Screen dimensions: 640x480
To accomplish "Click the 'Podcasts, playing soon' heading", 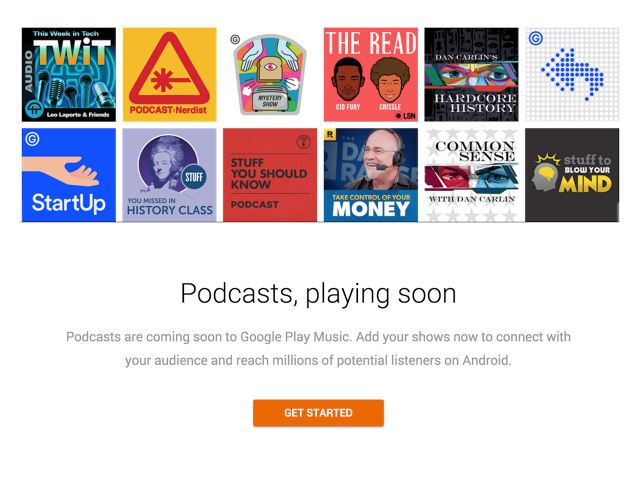I will pyautogui.click(x=318, y=293).
